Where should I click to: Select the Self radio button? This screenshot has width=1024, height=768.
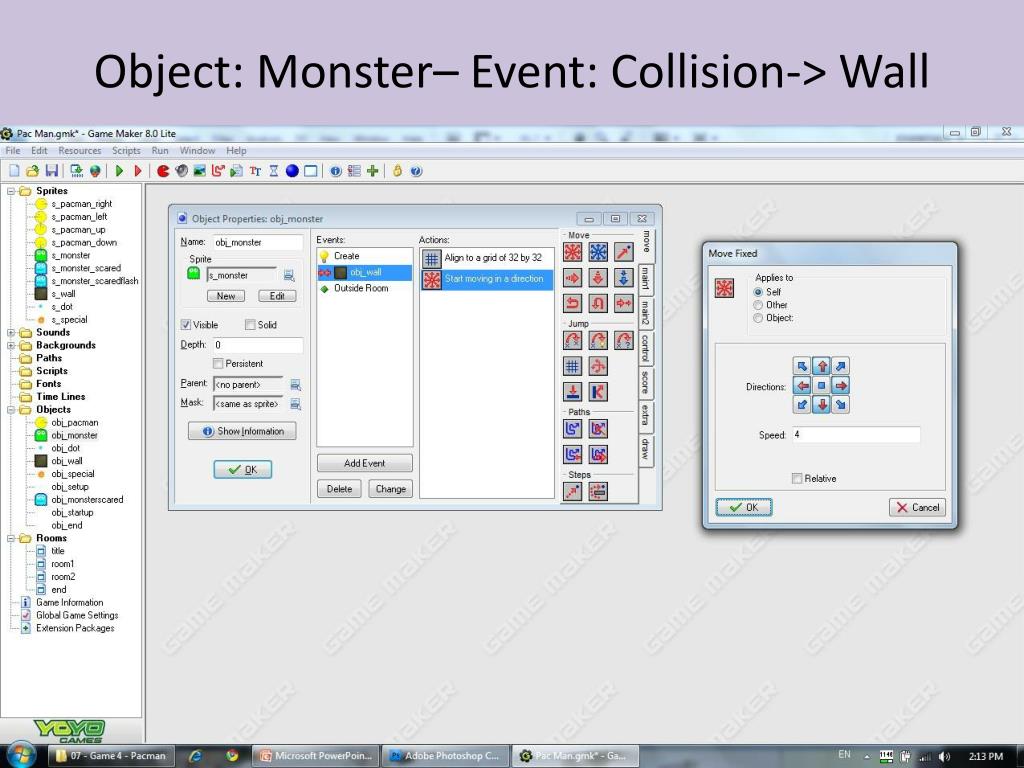(758, 292)
